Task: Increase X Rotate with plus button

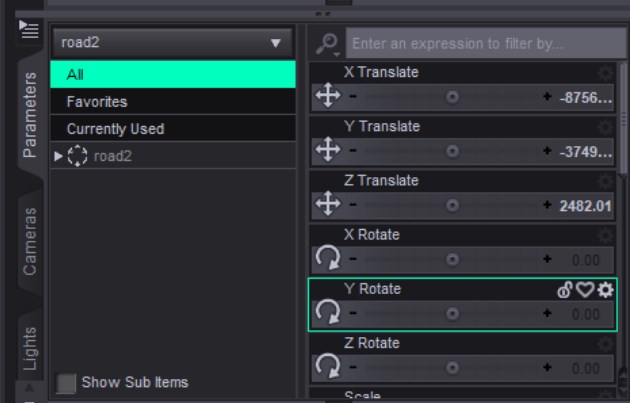Action: [547, 259]
